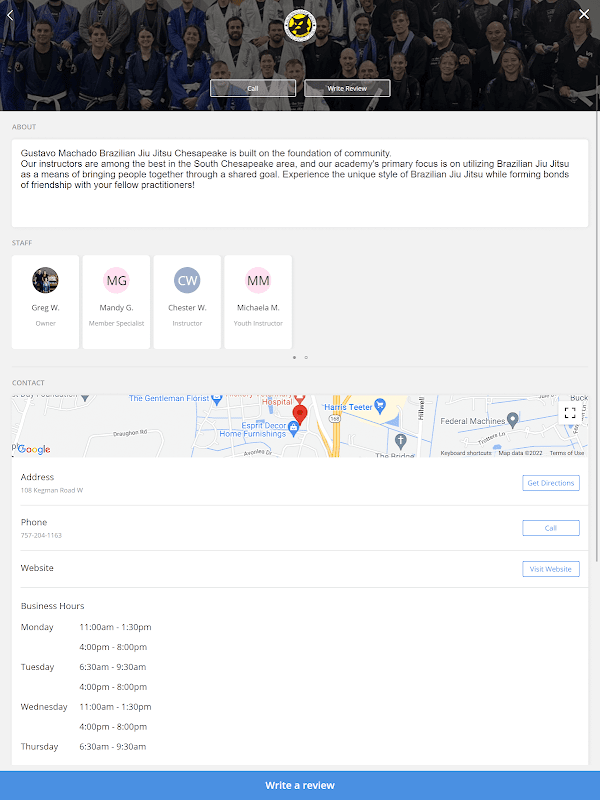This screenshot has height=800, width=600.
Task: Click the Thursday day label
Action: [39, 746]
